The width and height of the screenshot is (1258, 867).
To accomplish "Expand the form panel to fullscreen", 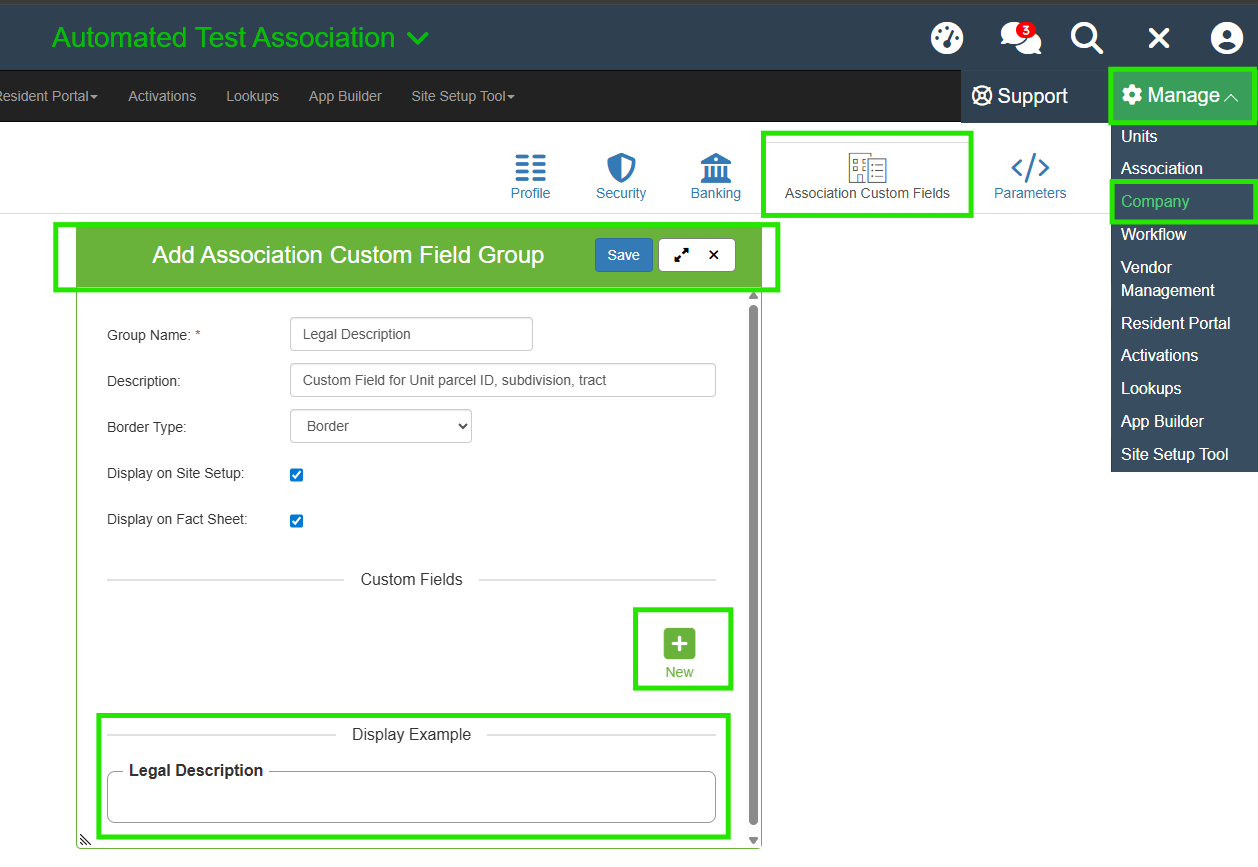I will pyautogui.click(x=681, y=255).
